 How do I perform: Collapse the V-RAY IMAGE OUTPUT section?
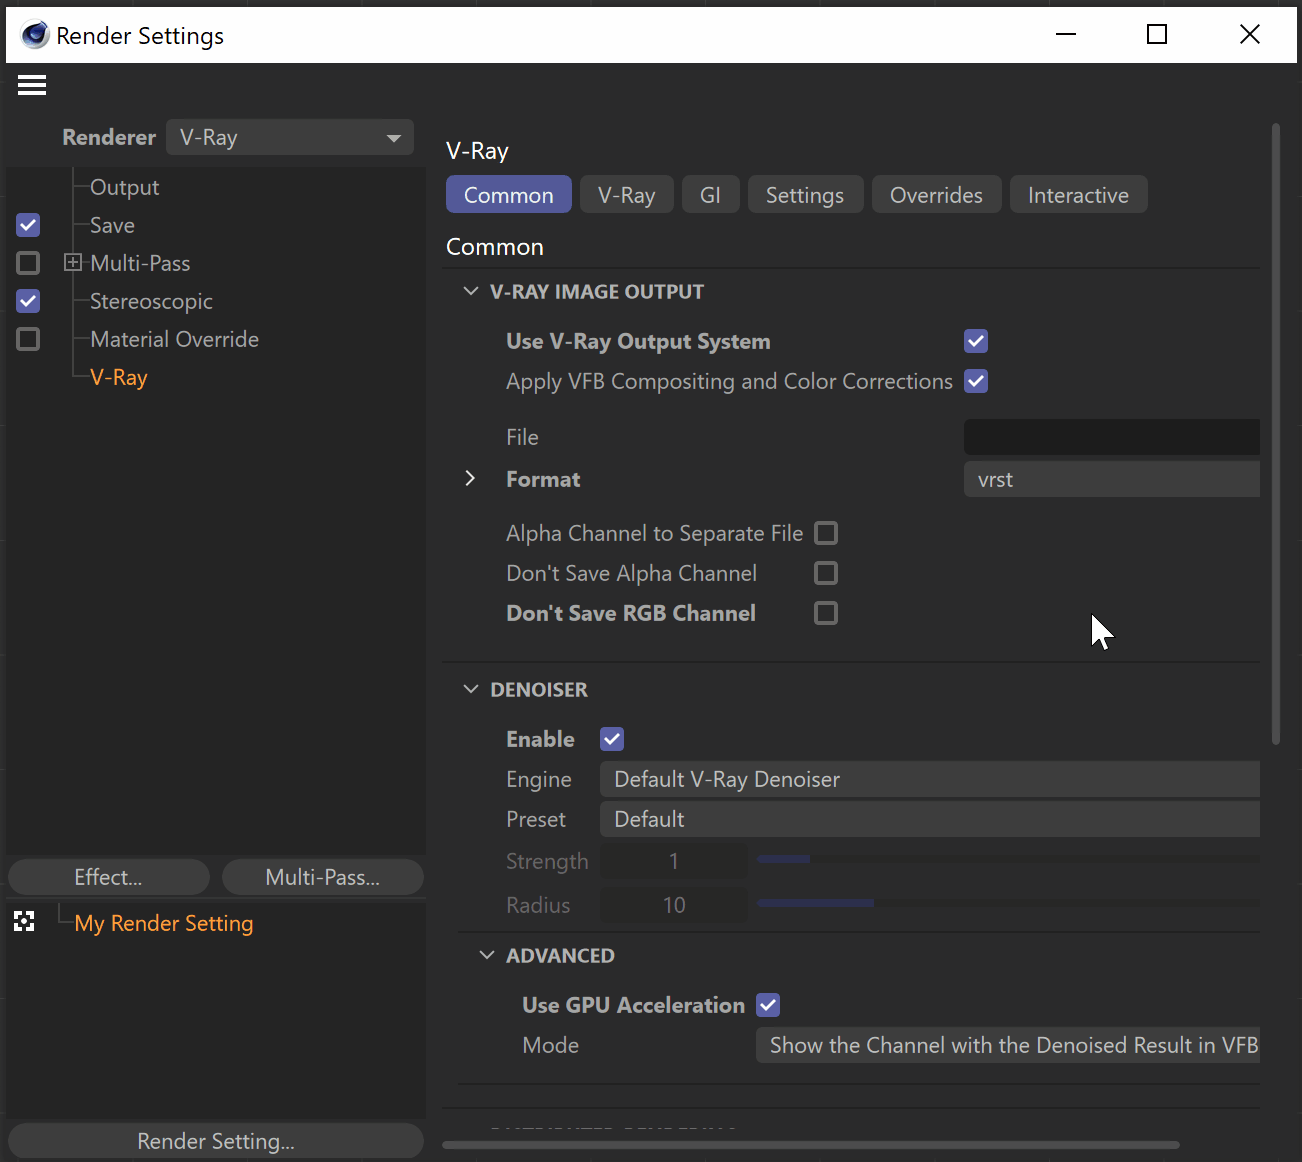[x=471, y=291]
